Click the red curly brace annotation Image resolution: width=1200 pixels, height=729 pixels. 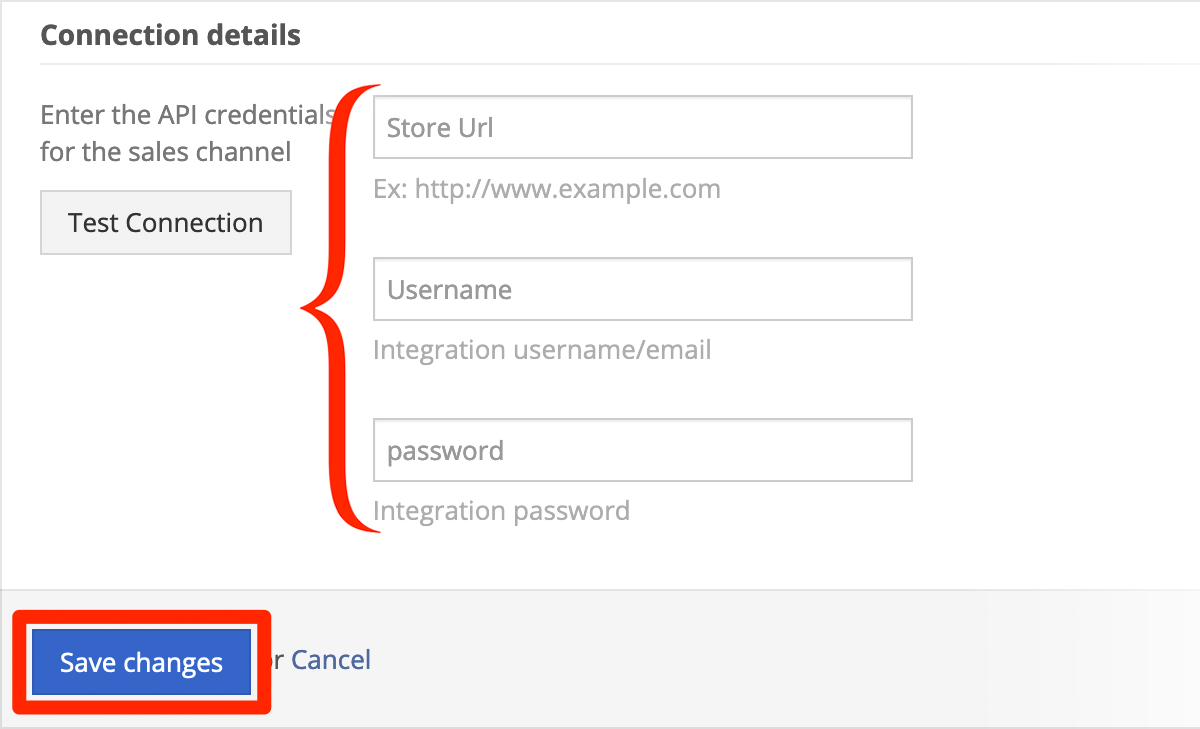point(341,309)
